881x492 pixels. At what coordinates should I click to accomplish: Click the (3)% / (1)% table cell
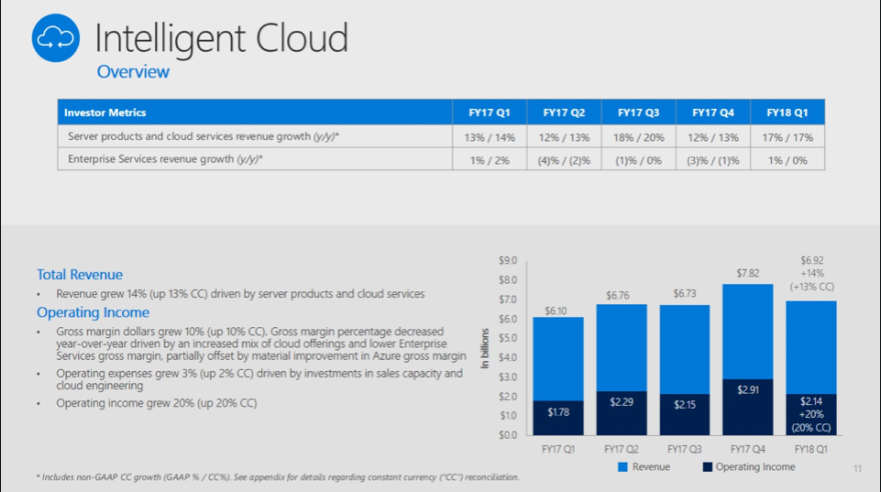714,159
